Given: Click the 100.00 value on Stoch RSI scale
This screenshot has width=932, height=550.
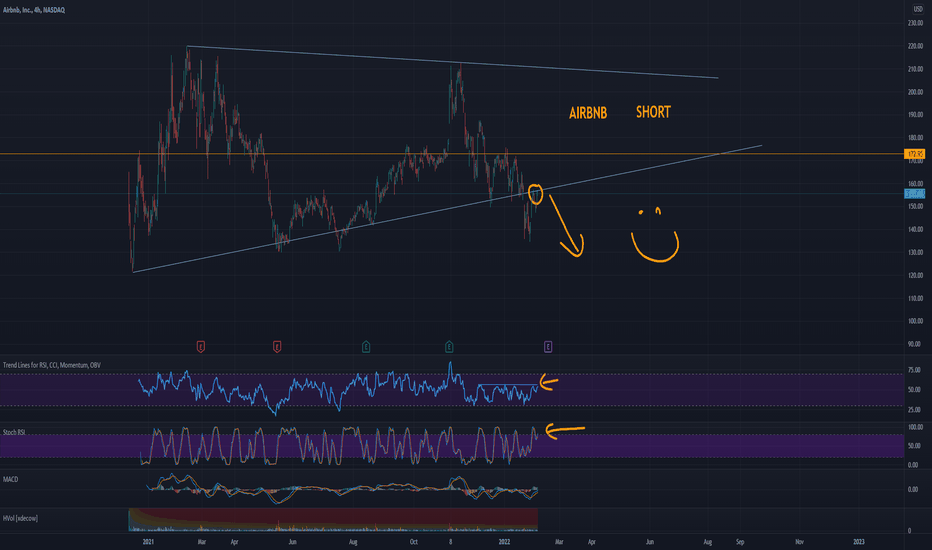Looking at the screenshot, I should (915, 427).
